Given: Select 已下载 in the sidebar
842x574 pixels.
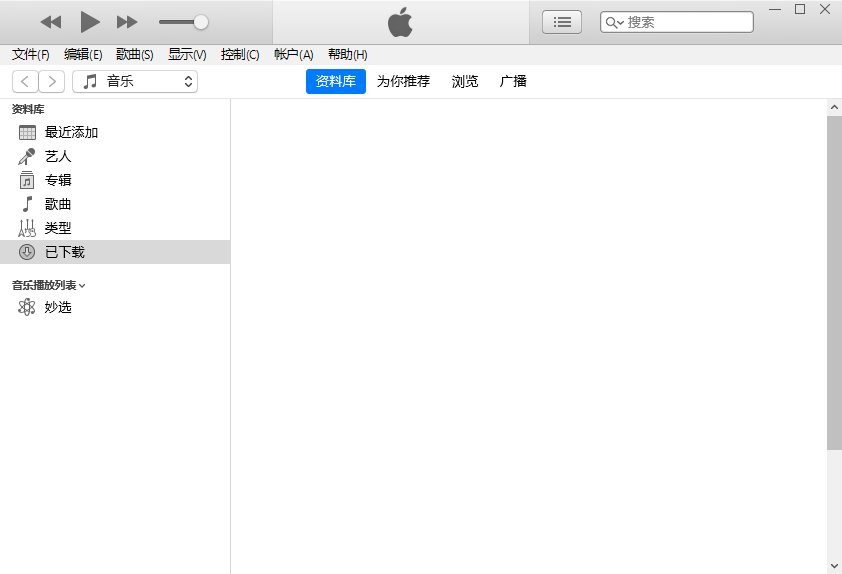Looking at the screenshot, I should pos(115,252).
